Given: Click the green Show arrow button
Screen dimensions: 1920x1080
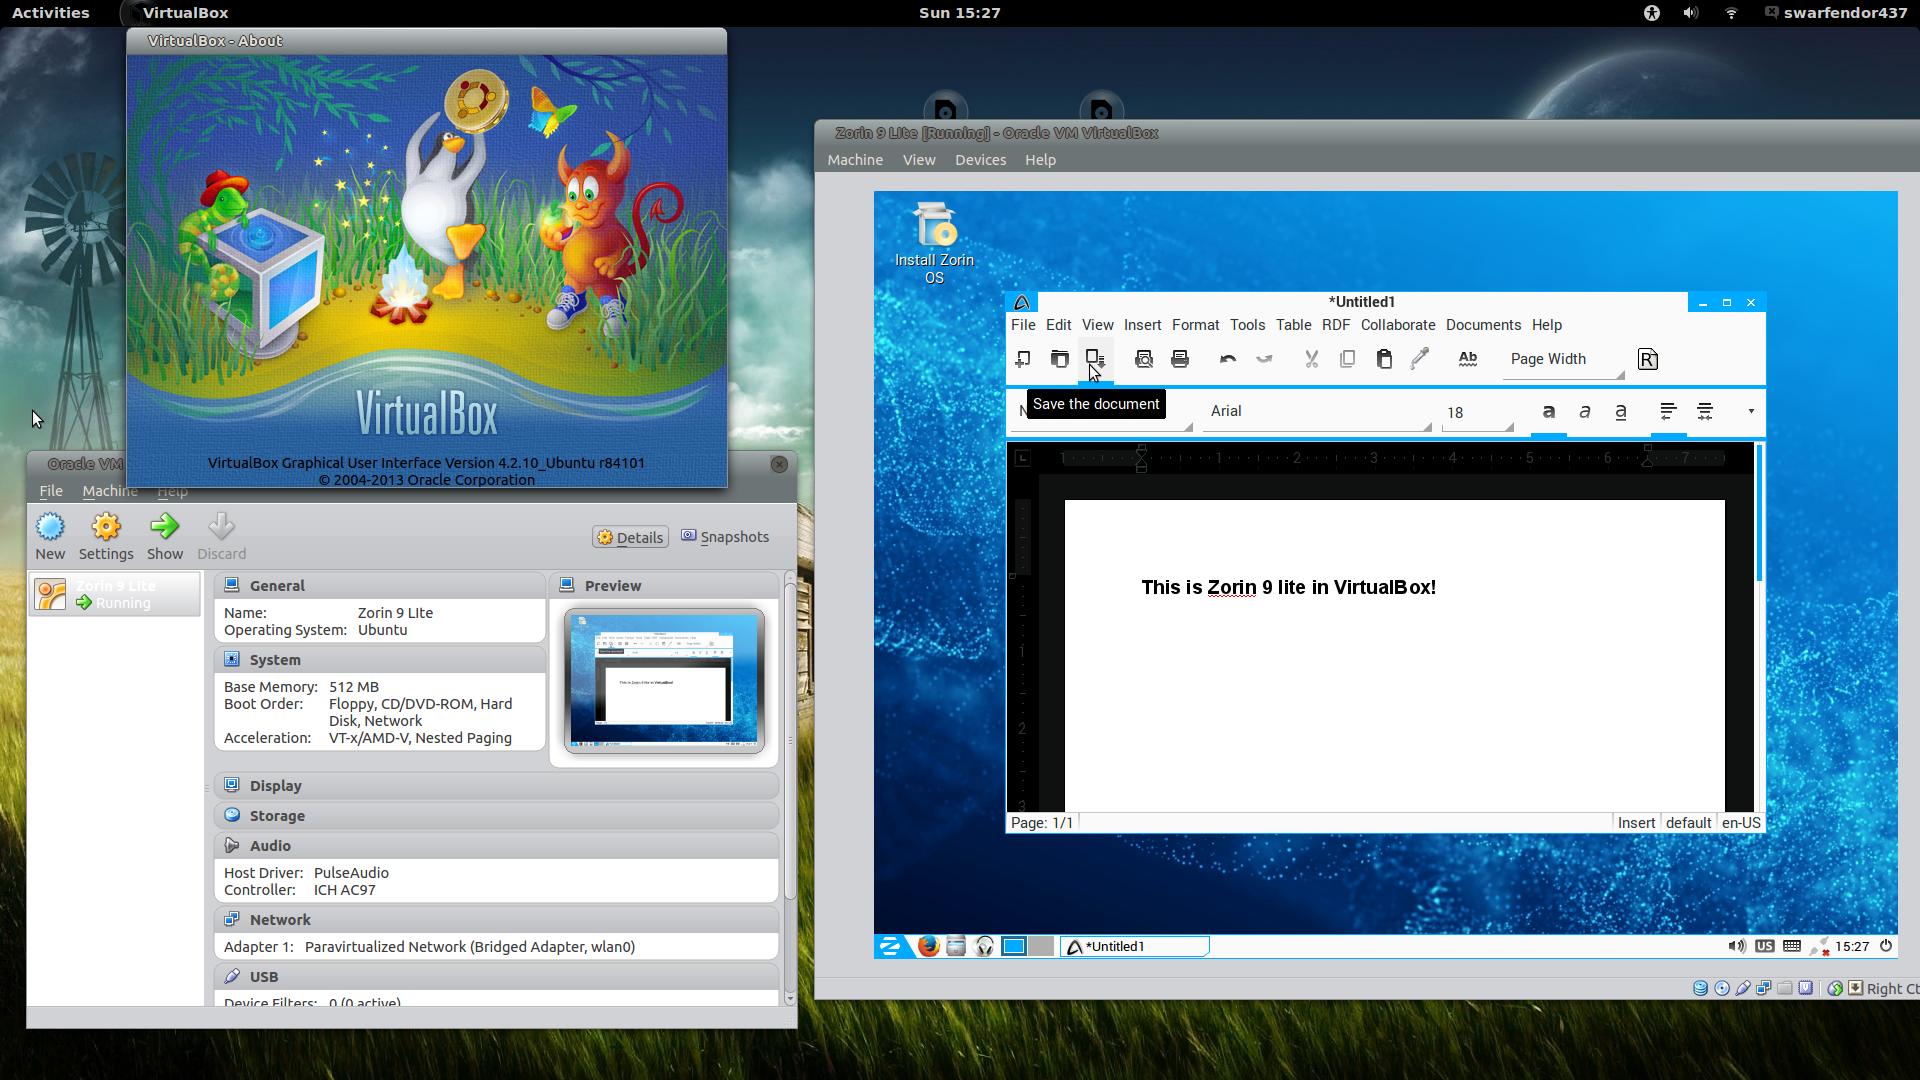Looking at the screenshot, I should (x=165, y=537).
